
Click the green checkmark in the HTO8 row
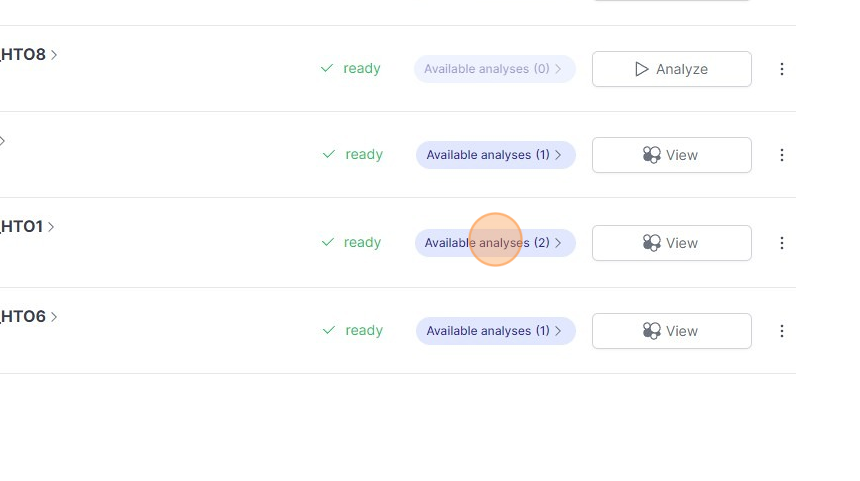[x=327, y=69]
